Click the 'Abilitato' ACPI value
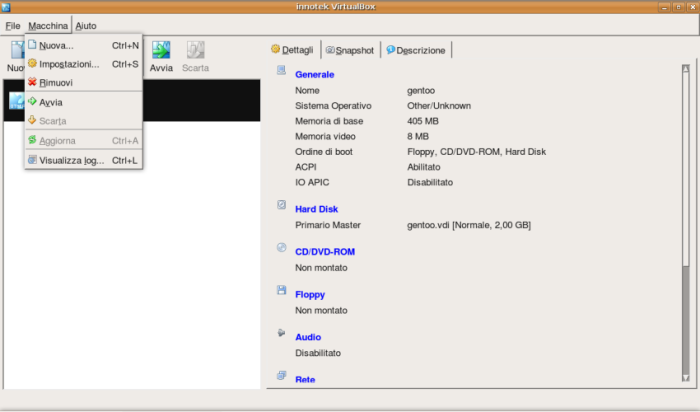The width and height of the screenshot is (700, 412). point(424,167)
